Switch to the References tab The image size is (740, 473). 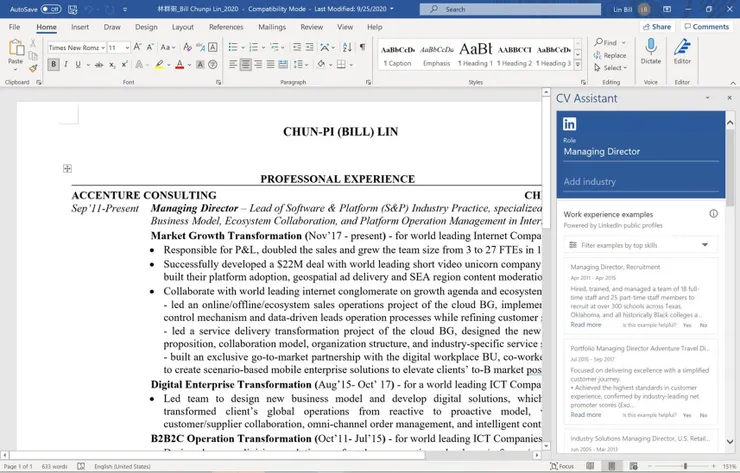[x=226, y=27]
